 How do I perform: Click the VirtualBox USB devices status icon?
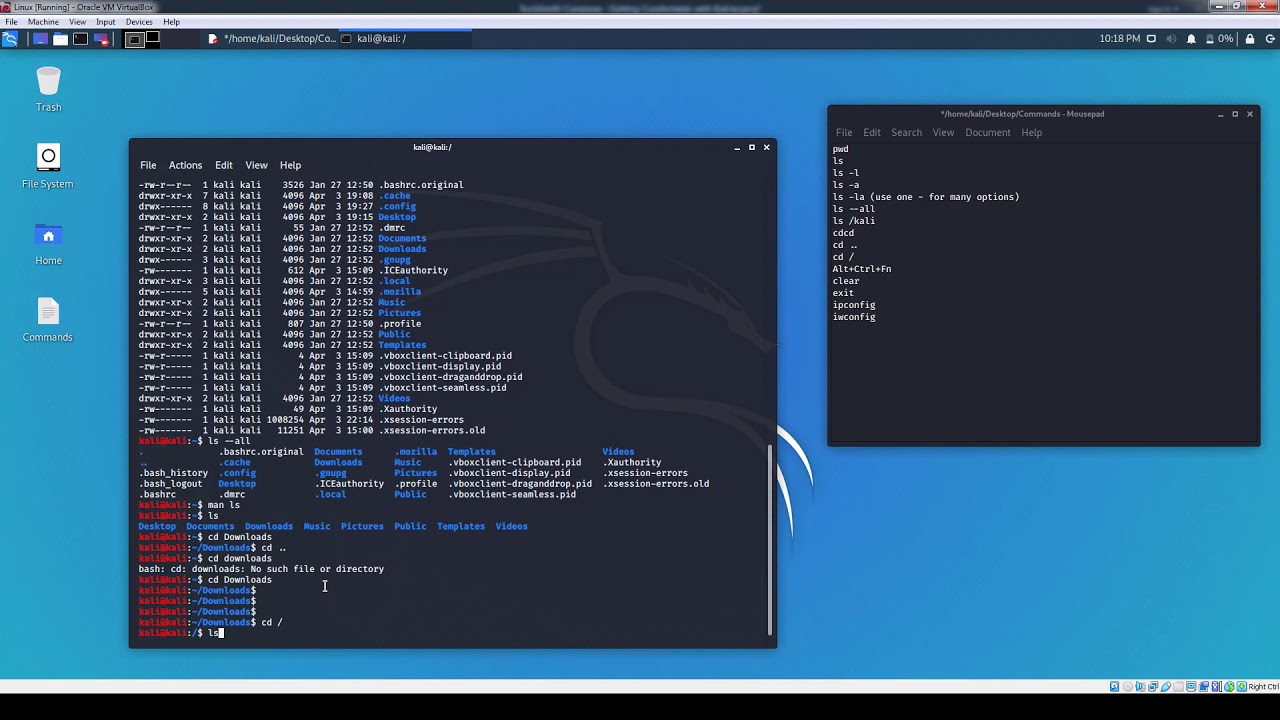[1166, 686]
